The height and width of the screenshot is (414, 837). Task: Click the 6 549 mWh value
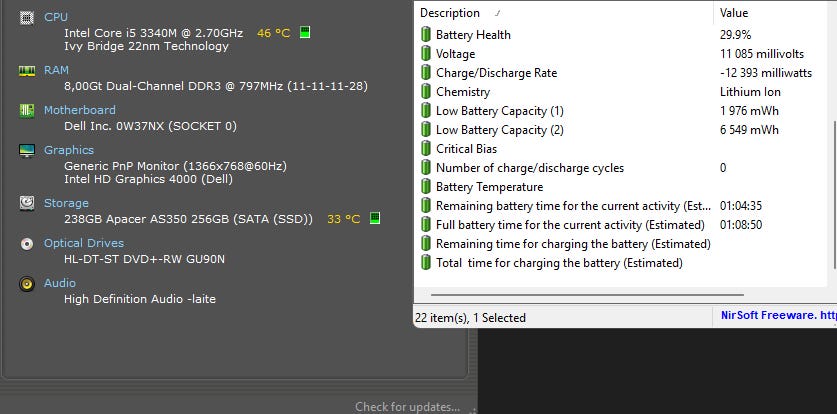click(749, 130)
